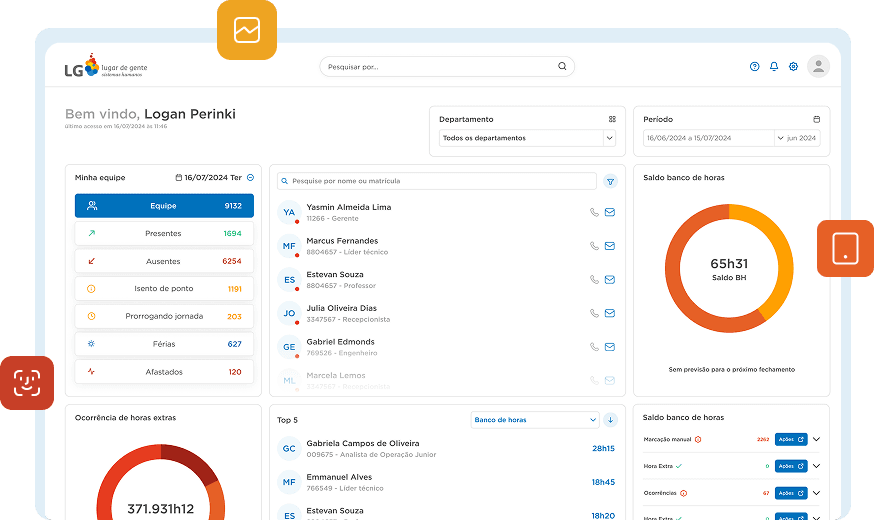The width and height of the screenshot is (874, 520).
Task: Click the Pesquisar por search field
Action: pyautogui.click(x=447, y=67)
